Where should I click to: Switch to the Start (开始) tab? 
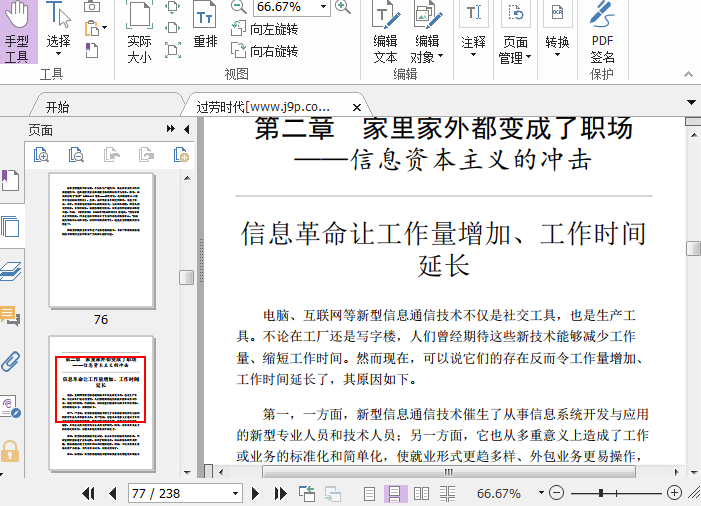[57, 107]
